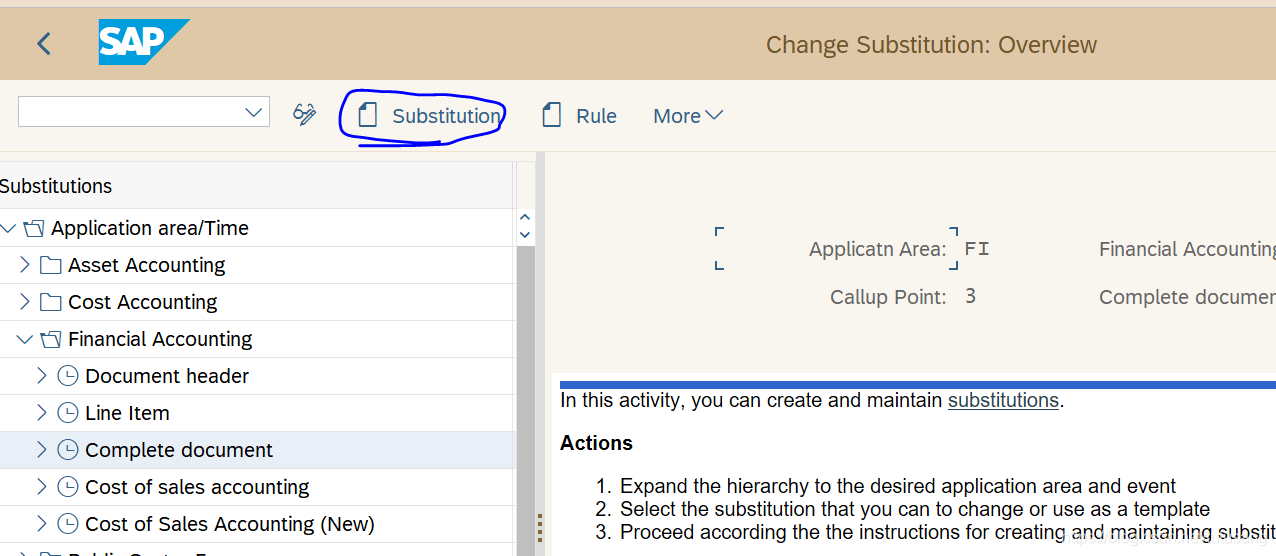Click the Actions heading in help text
The image size is (1276, 556).
click(596, 443)
